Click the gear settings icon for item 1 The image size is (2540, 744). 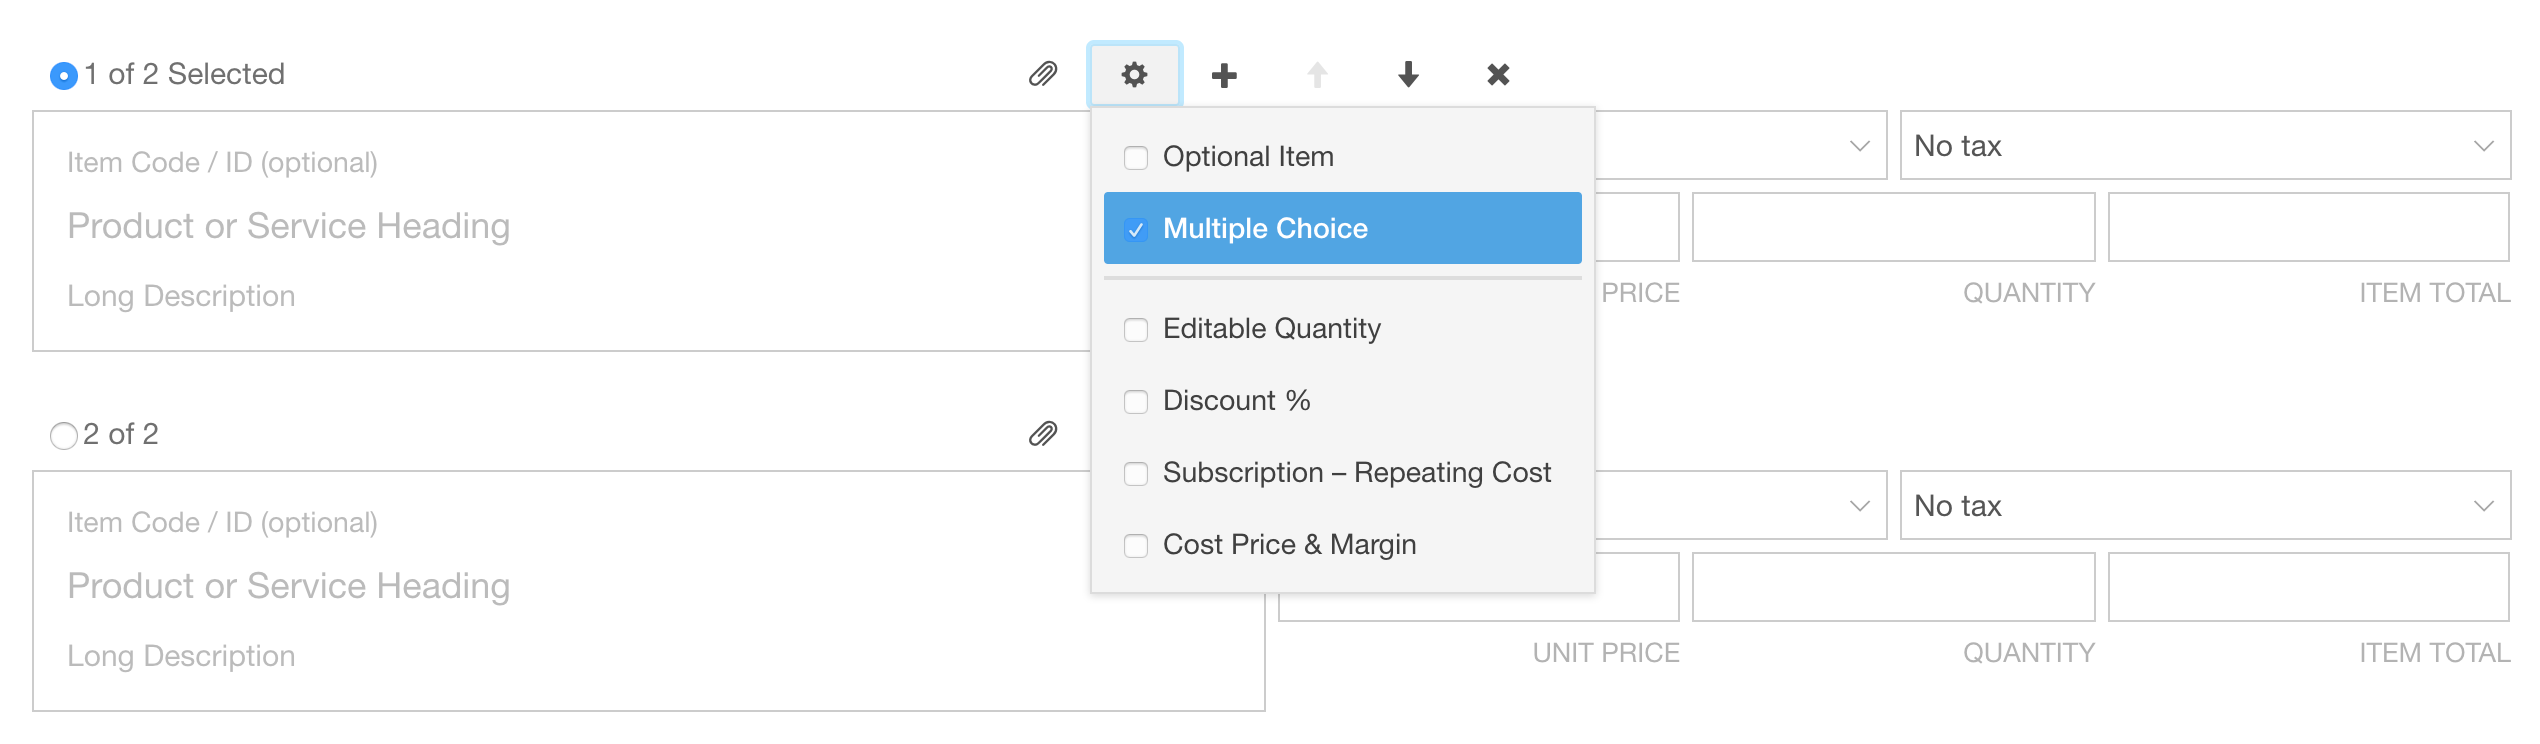pyautogui.click(x=1134, y=74)
